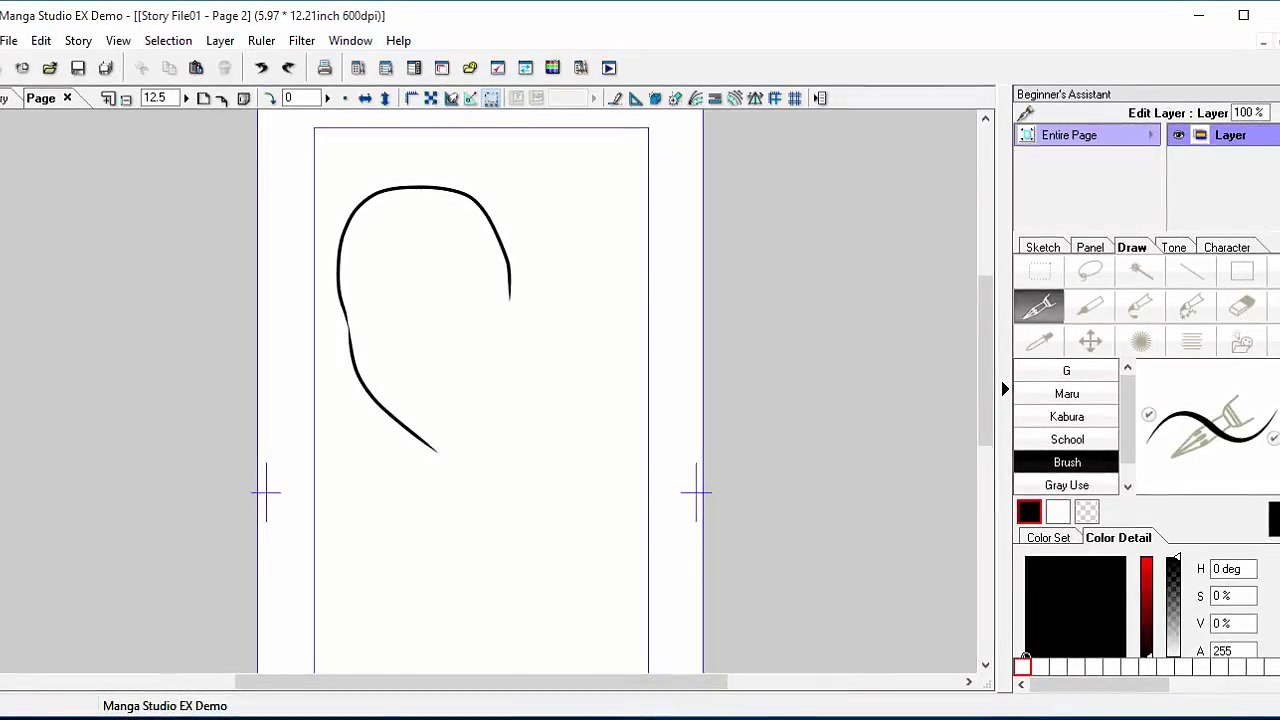1280x720 pixels.
Task: Select the Airbrush tool
Action: 1141,306
